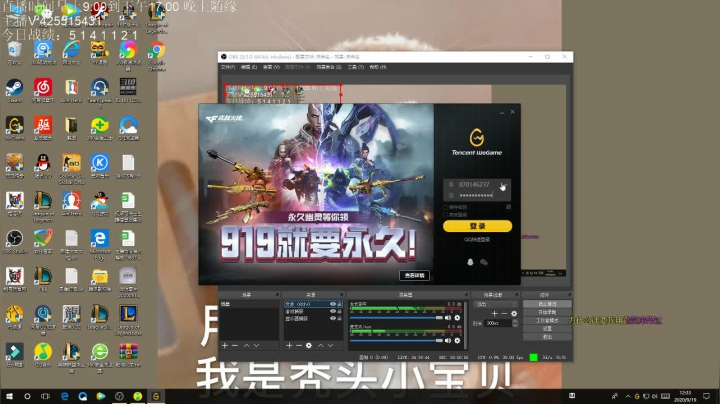Screen dimensions: 720x404
Task: Open the Tools (T) menu in OBS
Action: point(355,67)
